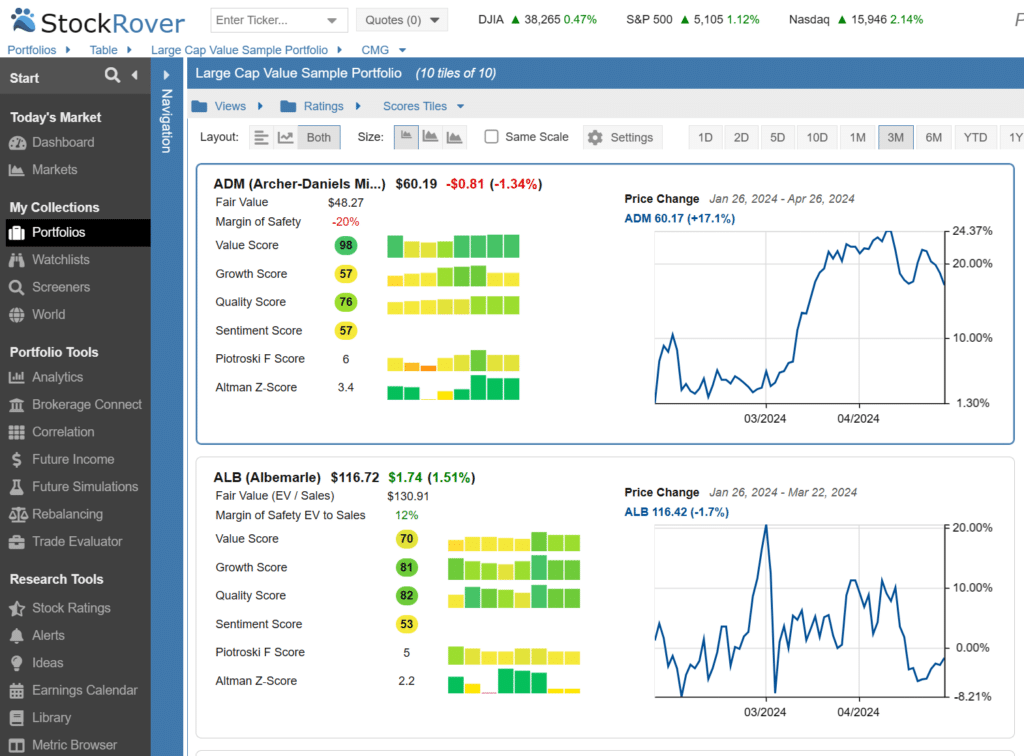
Task: Click the search magnifier icon in Start panel
Action: [x=113, y=76]
